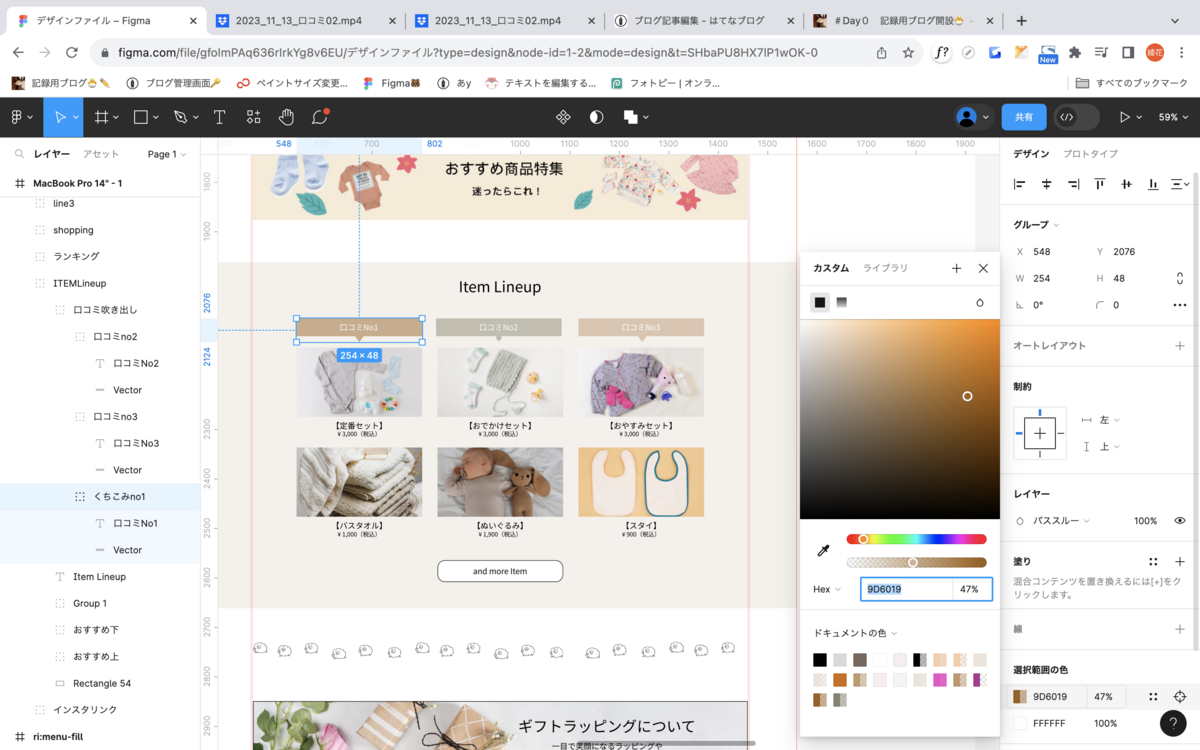The image size is (1200, 750).
Task: Create style with plus in color picker
Action: click(x=956, y=268)
